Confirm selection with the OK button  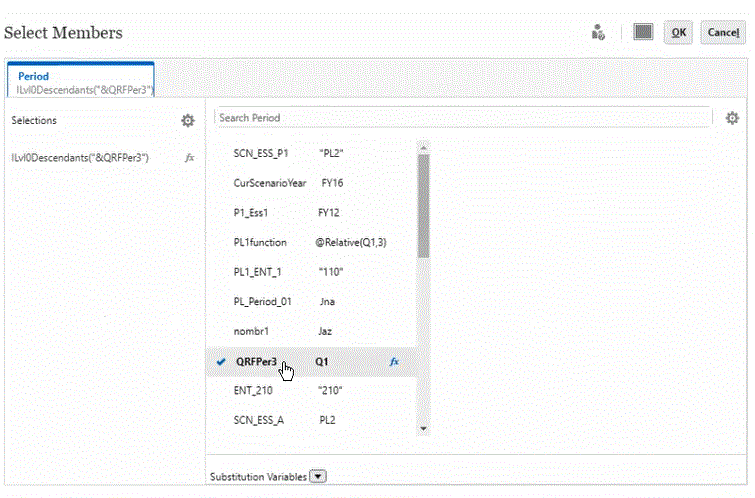tap(678, 32)
